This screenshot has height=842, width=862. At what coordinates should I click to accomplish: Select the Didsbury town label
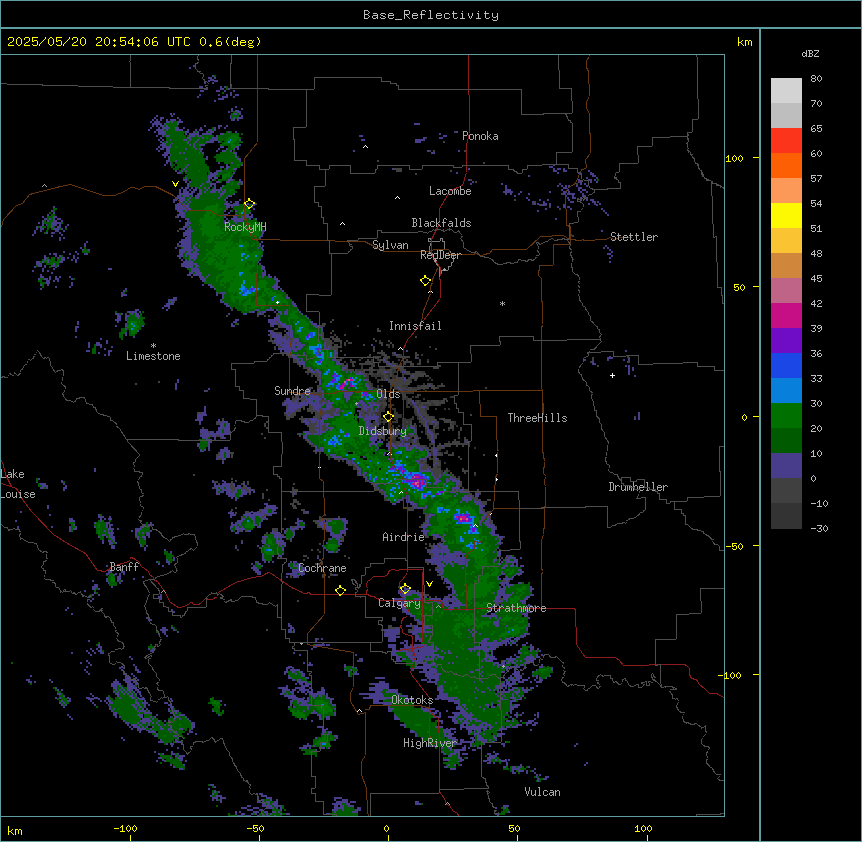[383, 431]
